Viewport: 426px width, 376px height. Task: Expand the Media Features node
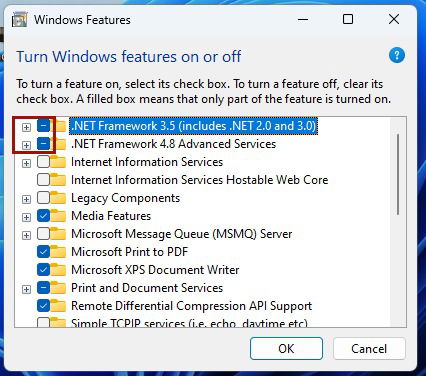26,217
